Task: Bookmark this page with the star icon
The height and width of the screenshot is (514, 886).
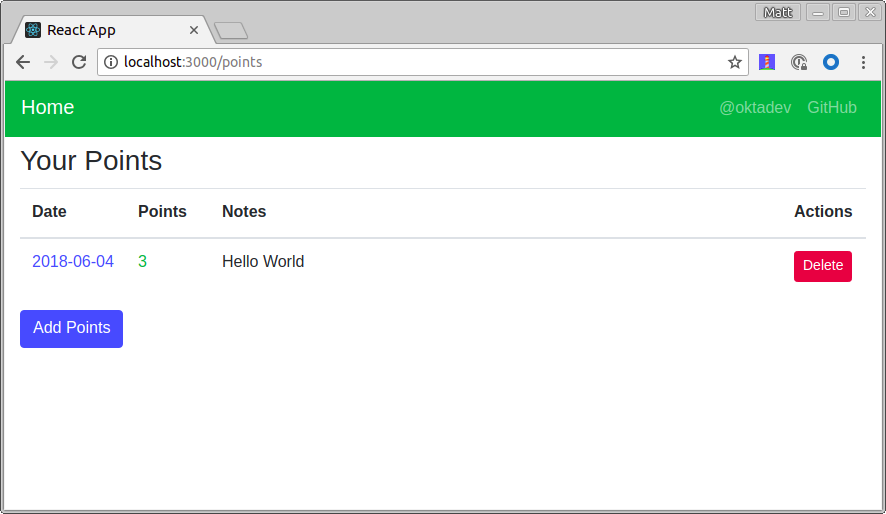Action: click(735, 62)
